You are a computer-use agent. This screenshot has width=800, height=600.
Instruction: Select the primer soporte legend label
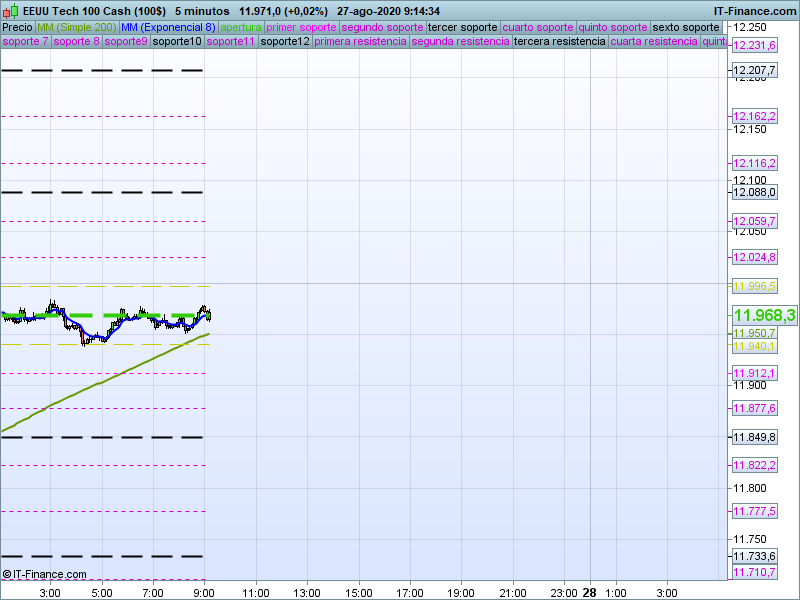(302, 28)
